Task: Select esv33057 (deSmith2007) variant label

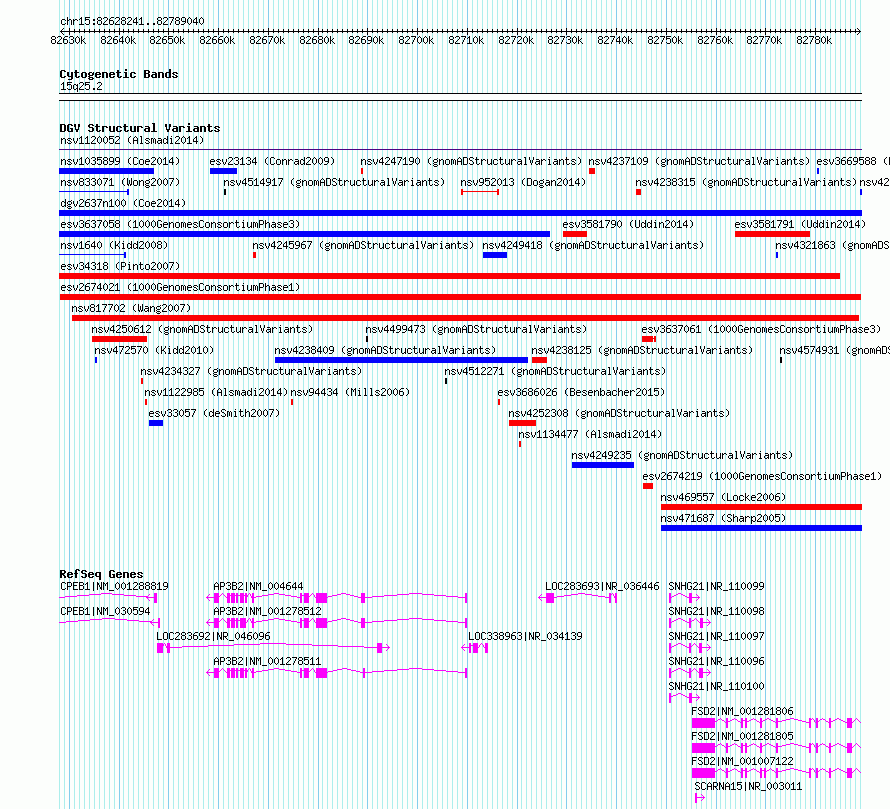Action: coord(214,413)
